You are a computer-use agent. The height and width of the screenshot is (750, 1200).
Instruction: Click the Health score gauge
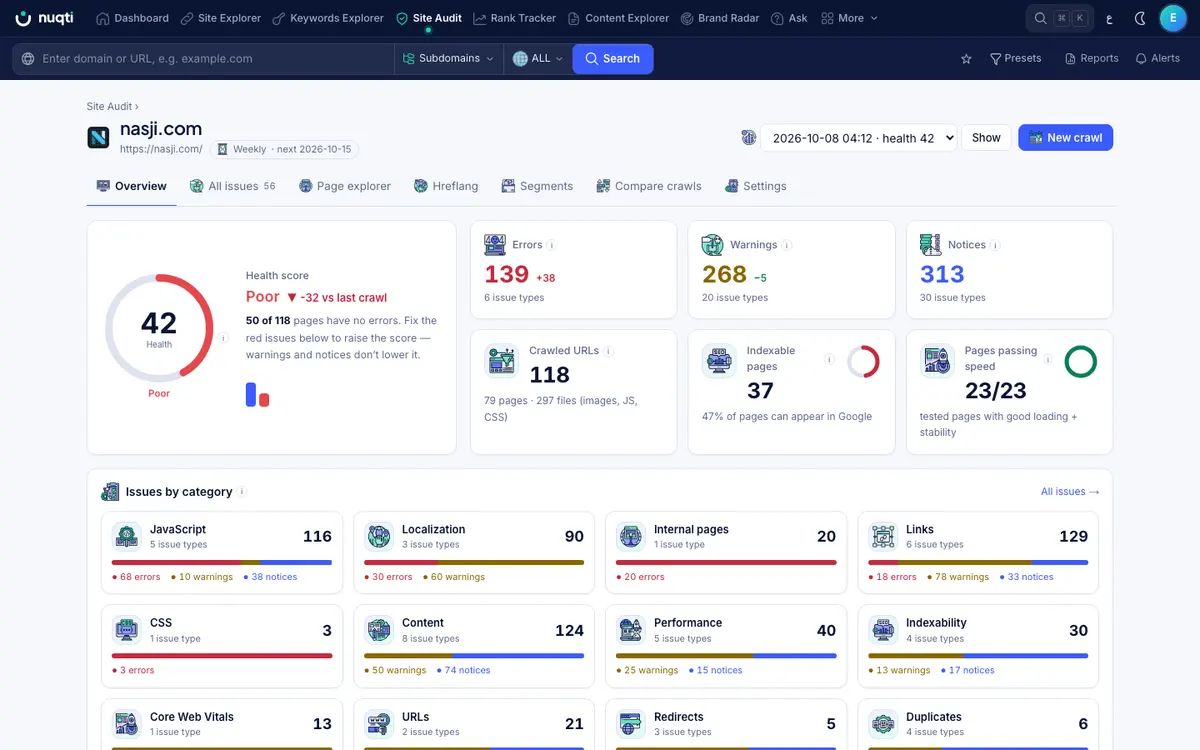159,328
